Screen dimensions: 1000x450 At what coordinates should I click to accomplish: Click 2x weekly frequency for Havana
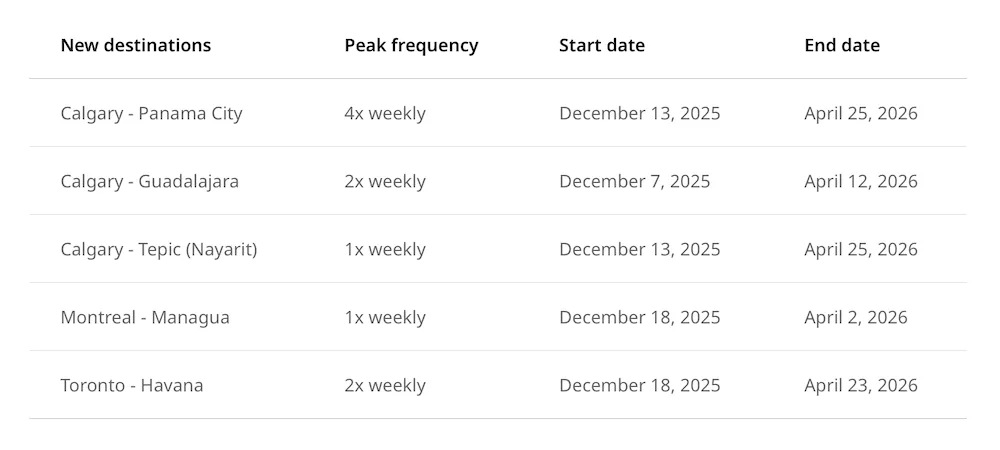385,385
